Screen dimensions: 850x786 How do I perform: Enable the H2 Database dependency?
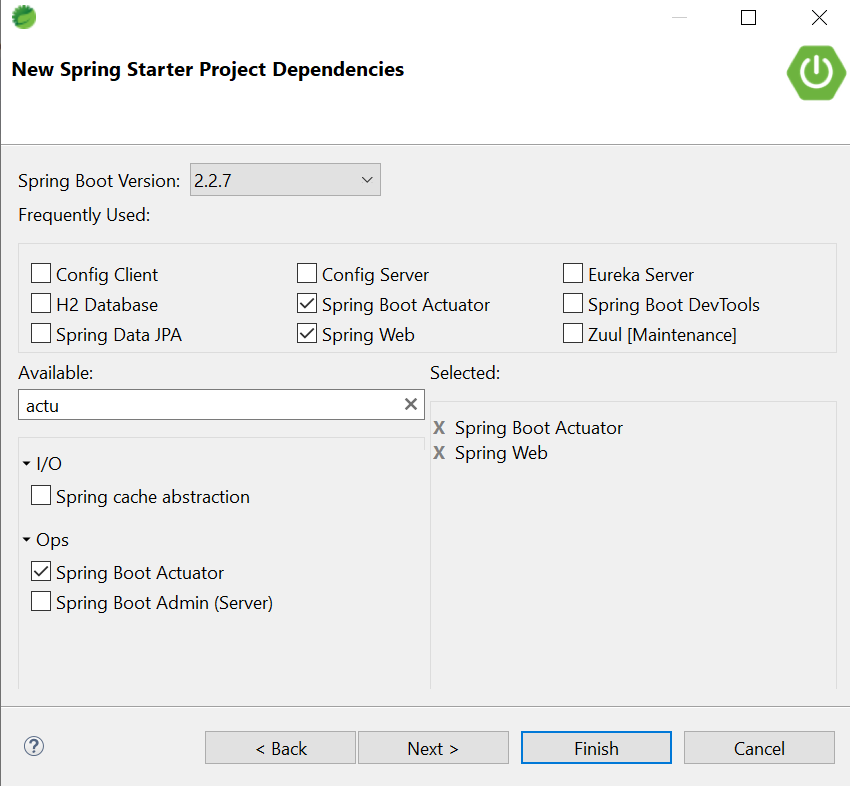[x=41, y=303]
